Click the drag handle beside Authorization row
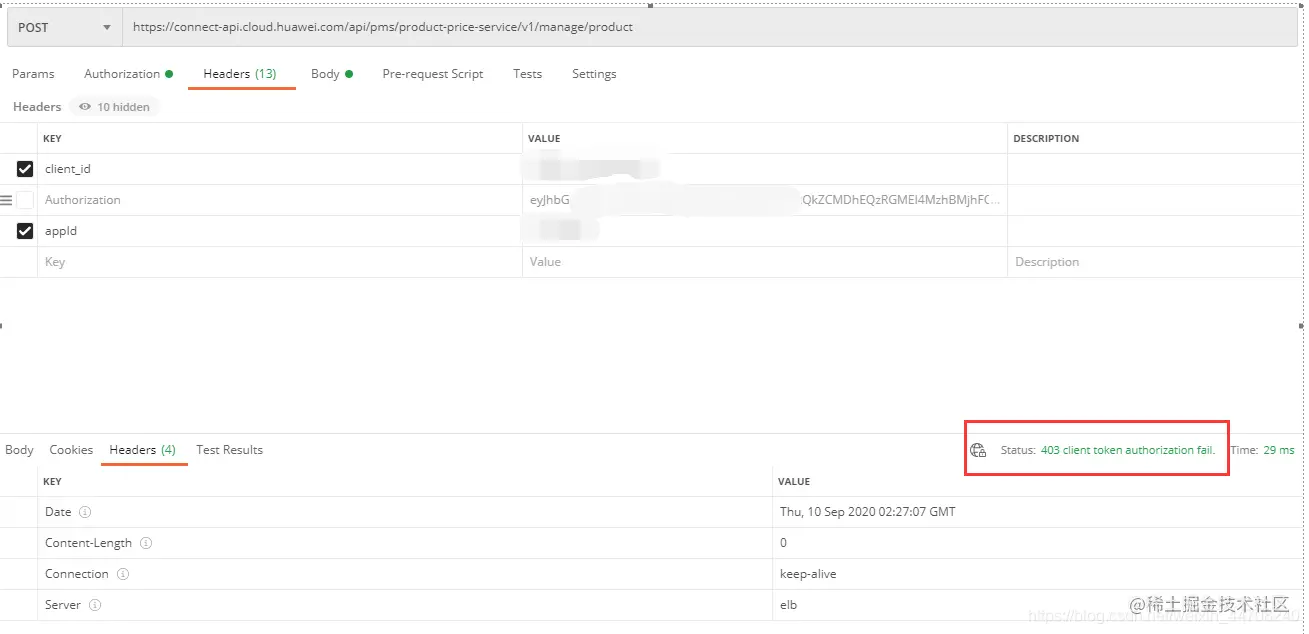Viewport: 1309px width, 634px height. click(x=6, y=200)
